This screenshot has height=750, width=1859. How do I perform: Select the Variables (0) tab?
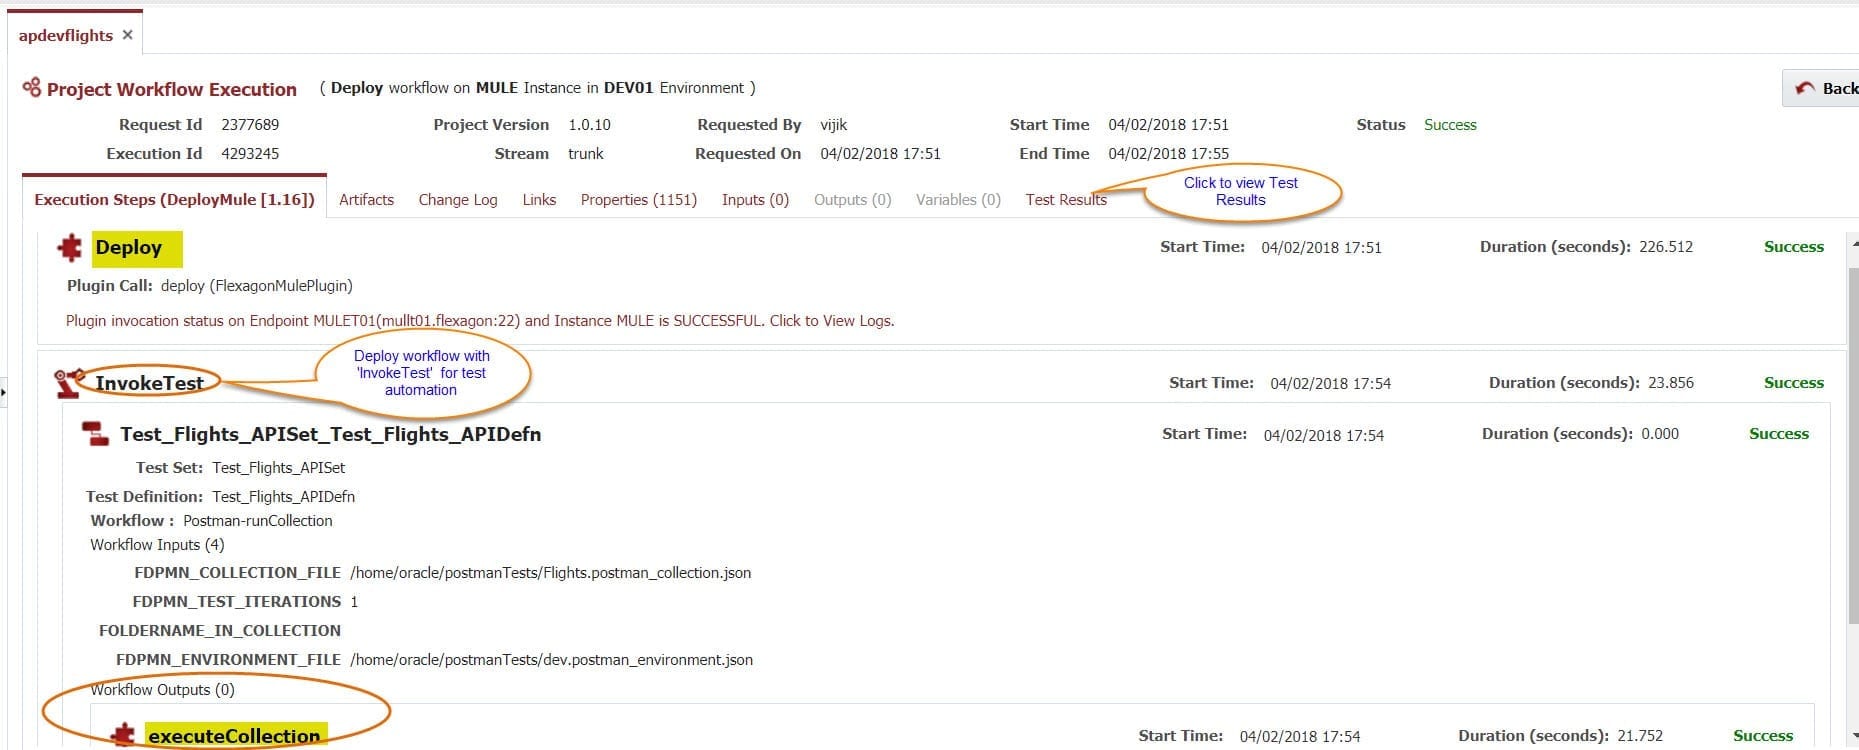click(958, 199)
